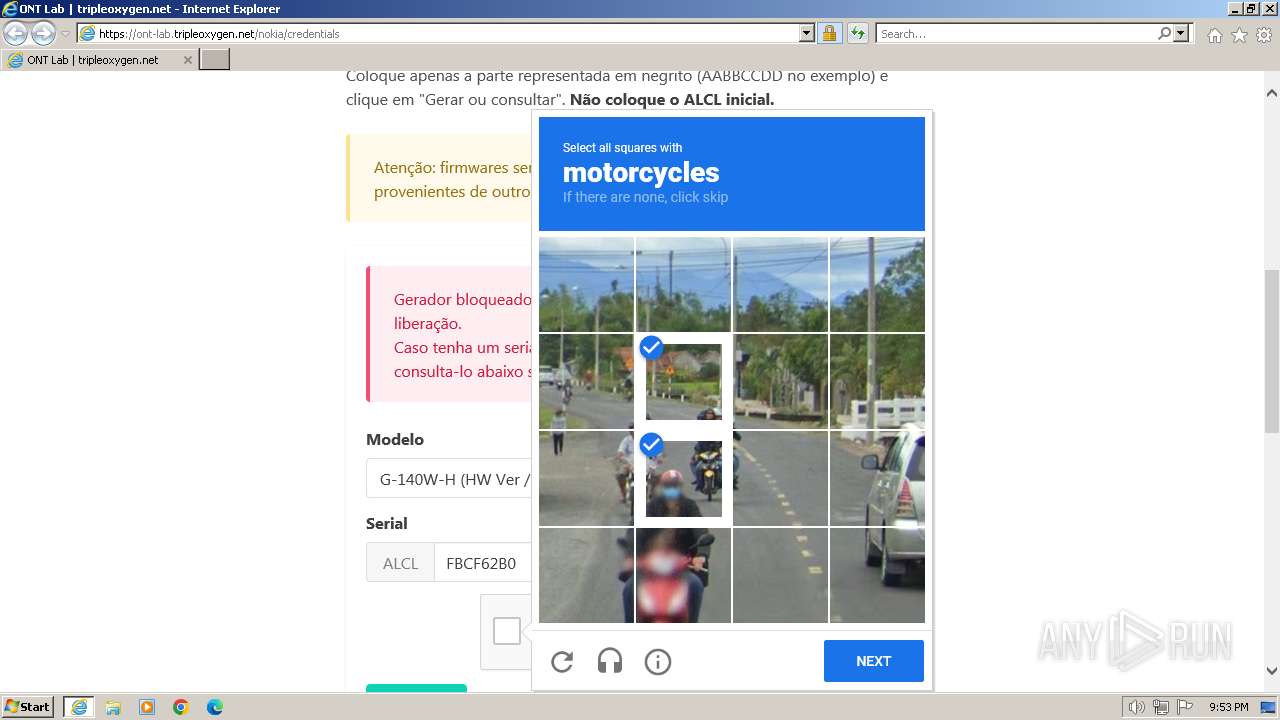Select the silver car tile at bottom right
The width and height of the screenshot is (1280, 720).
[x=877, y=575]
